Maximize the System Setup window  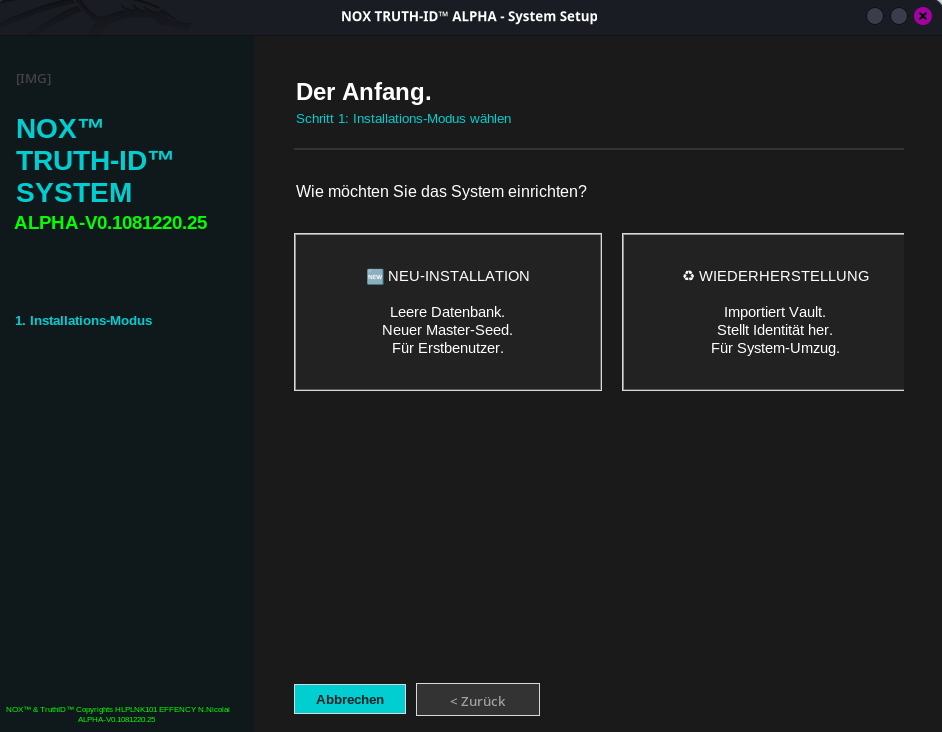click(x=899, y=16)
